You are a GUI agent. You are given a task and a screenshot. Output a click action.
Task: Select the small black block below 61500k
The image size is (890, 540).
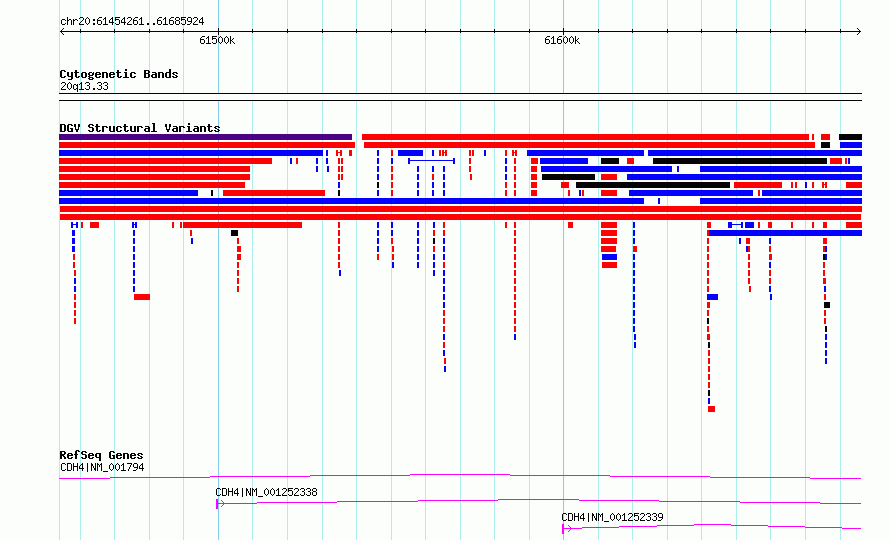pyautogui.click(x=234, y=233)
